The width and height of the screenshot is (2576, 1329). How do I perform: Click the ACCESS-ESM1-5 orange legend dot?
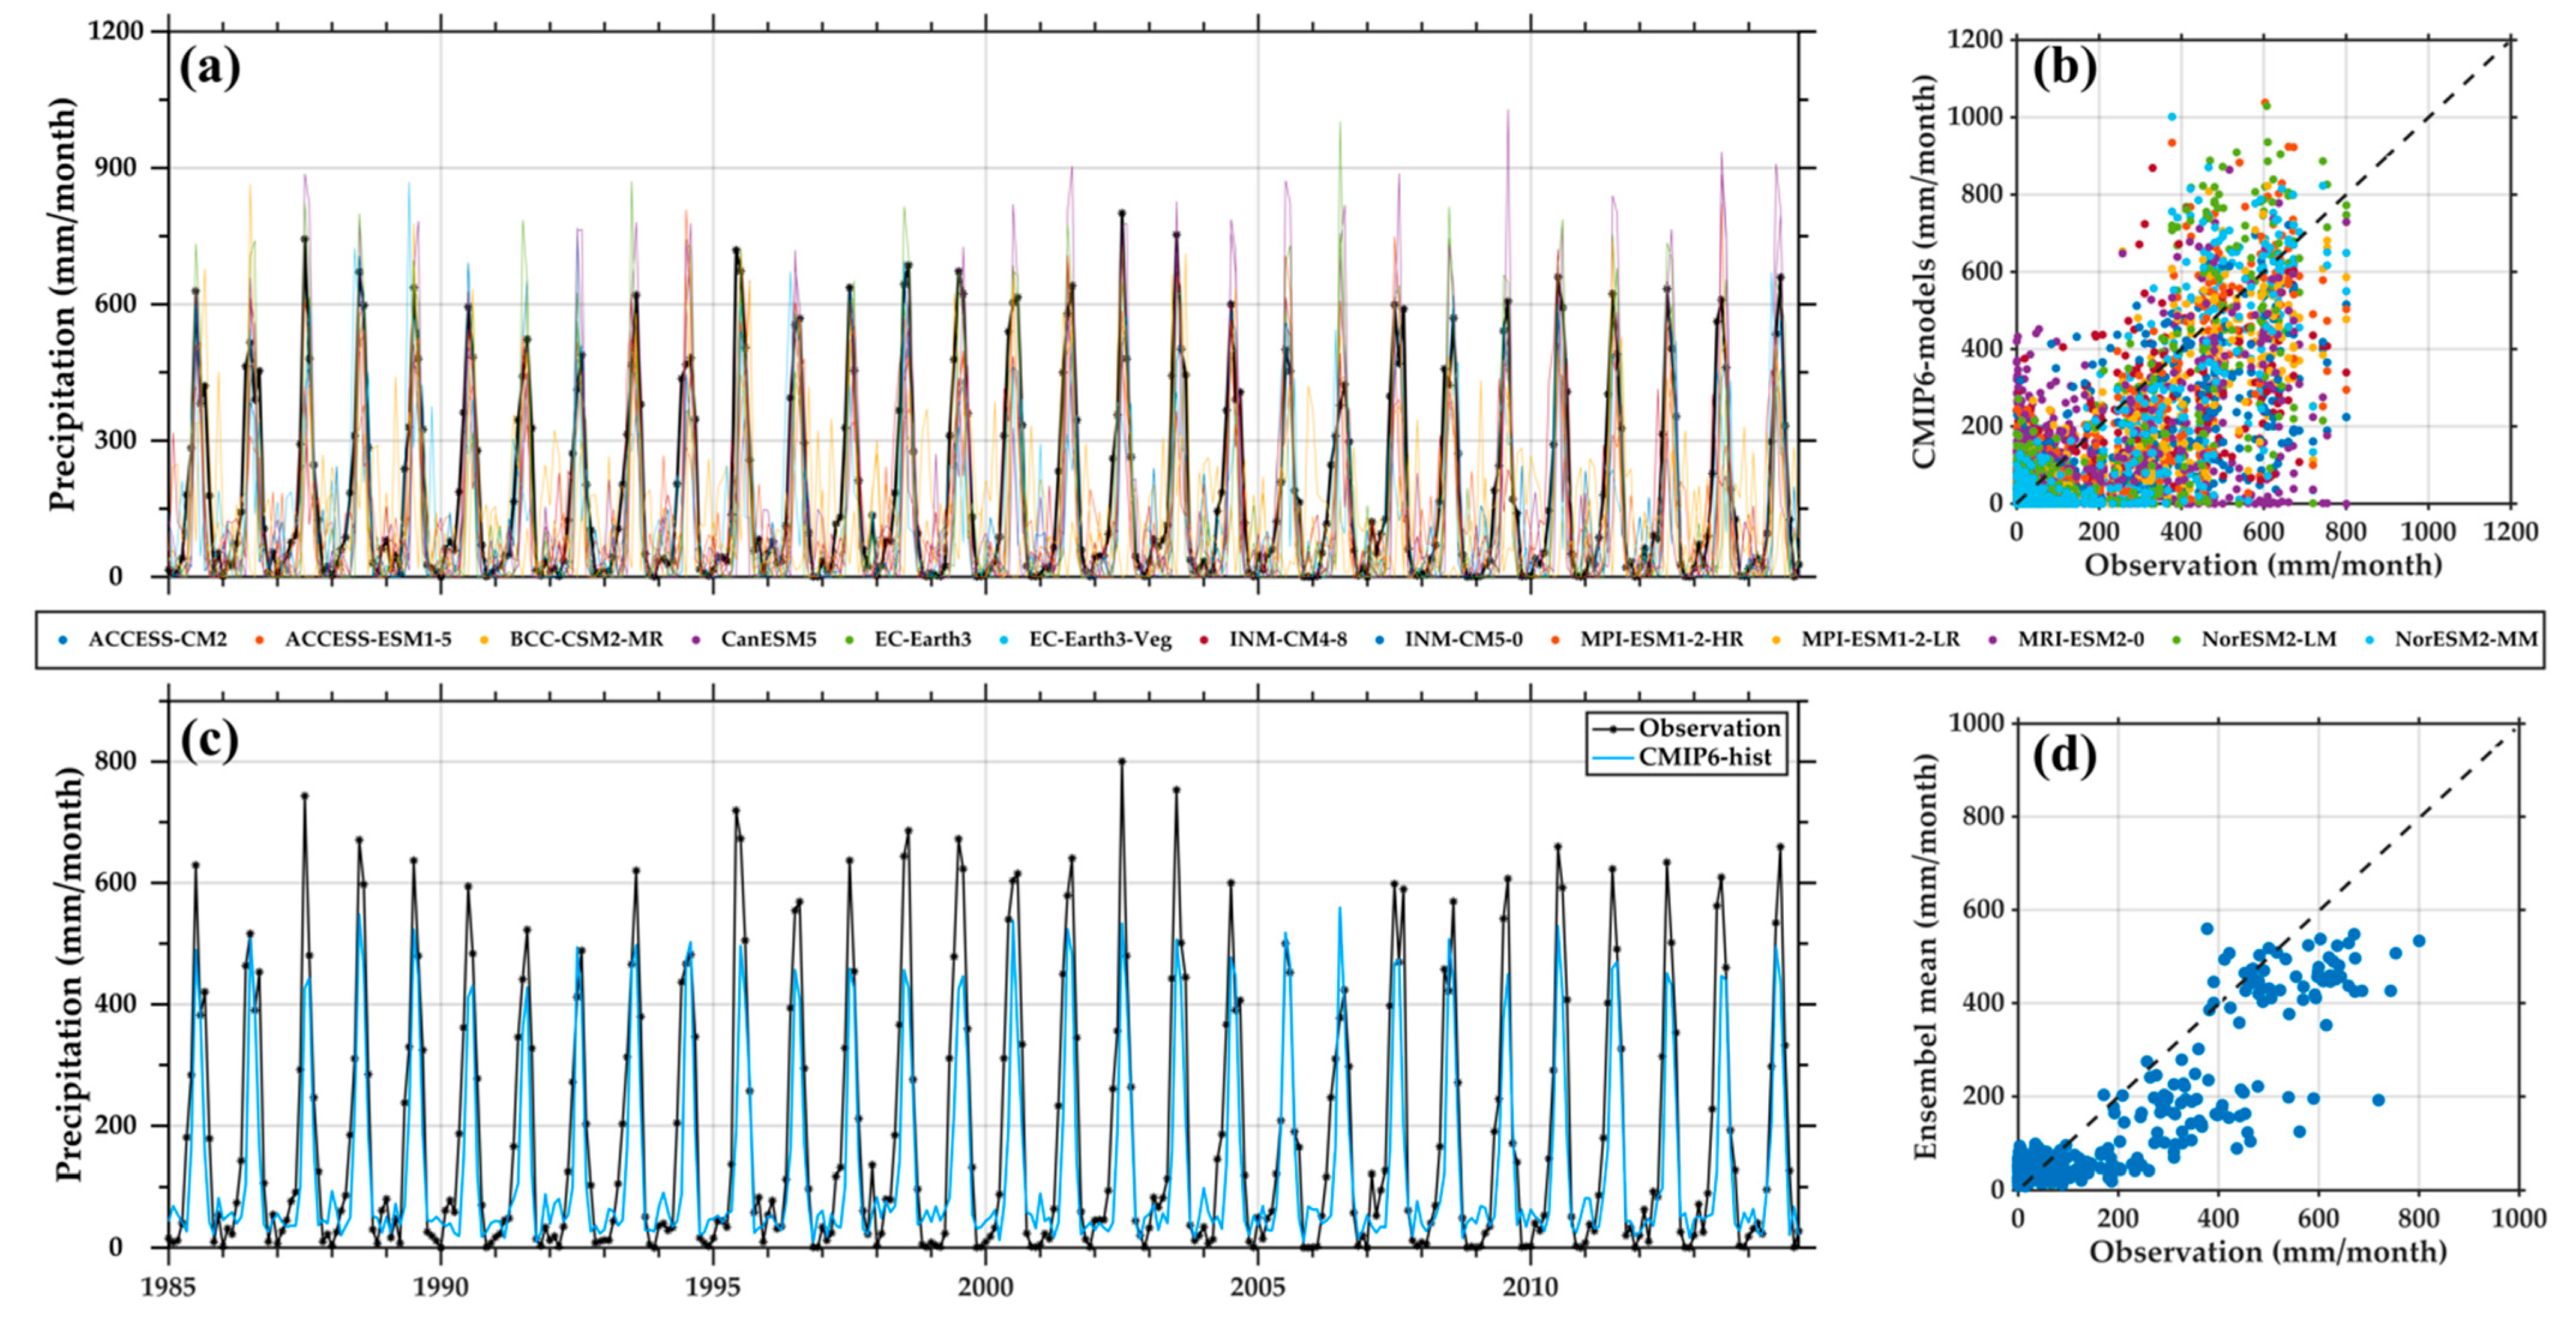pos(260,640)
